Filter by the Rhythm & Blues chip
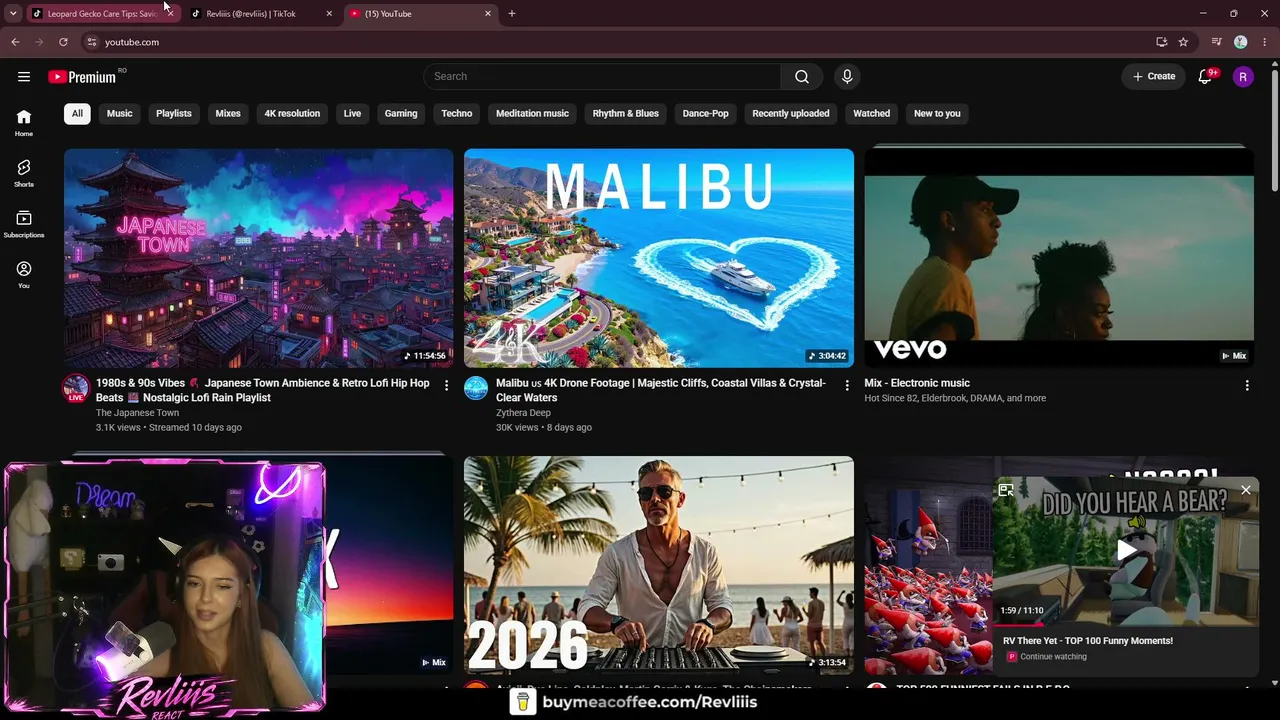 [626, 113]
